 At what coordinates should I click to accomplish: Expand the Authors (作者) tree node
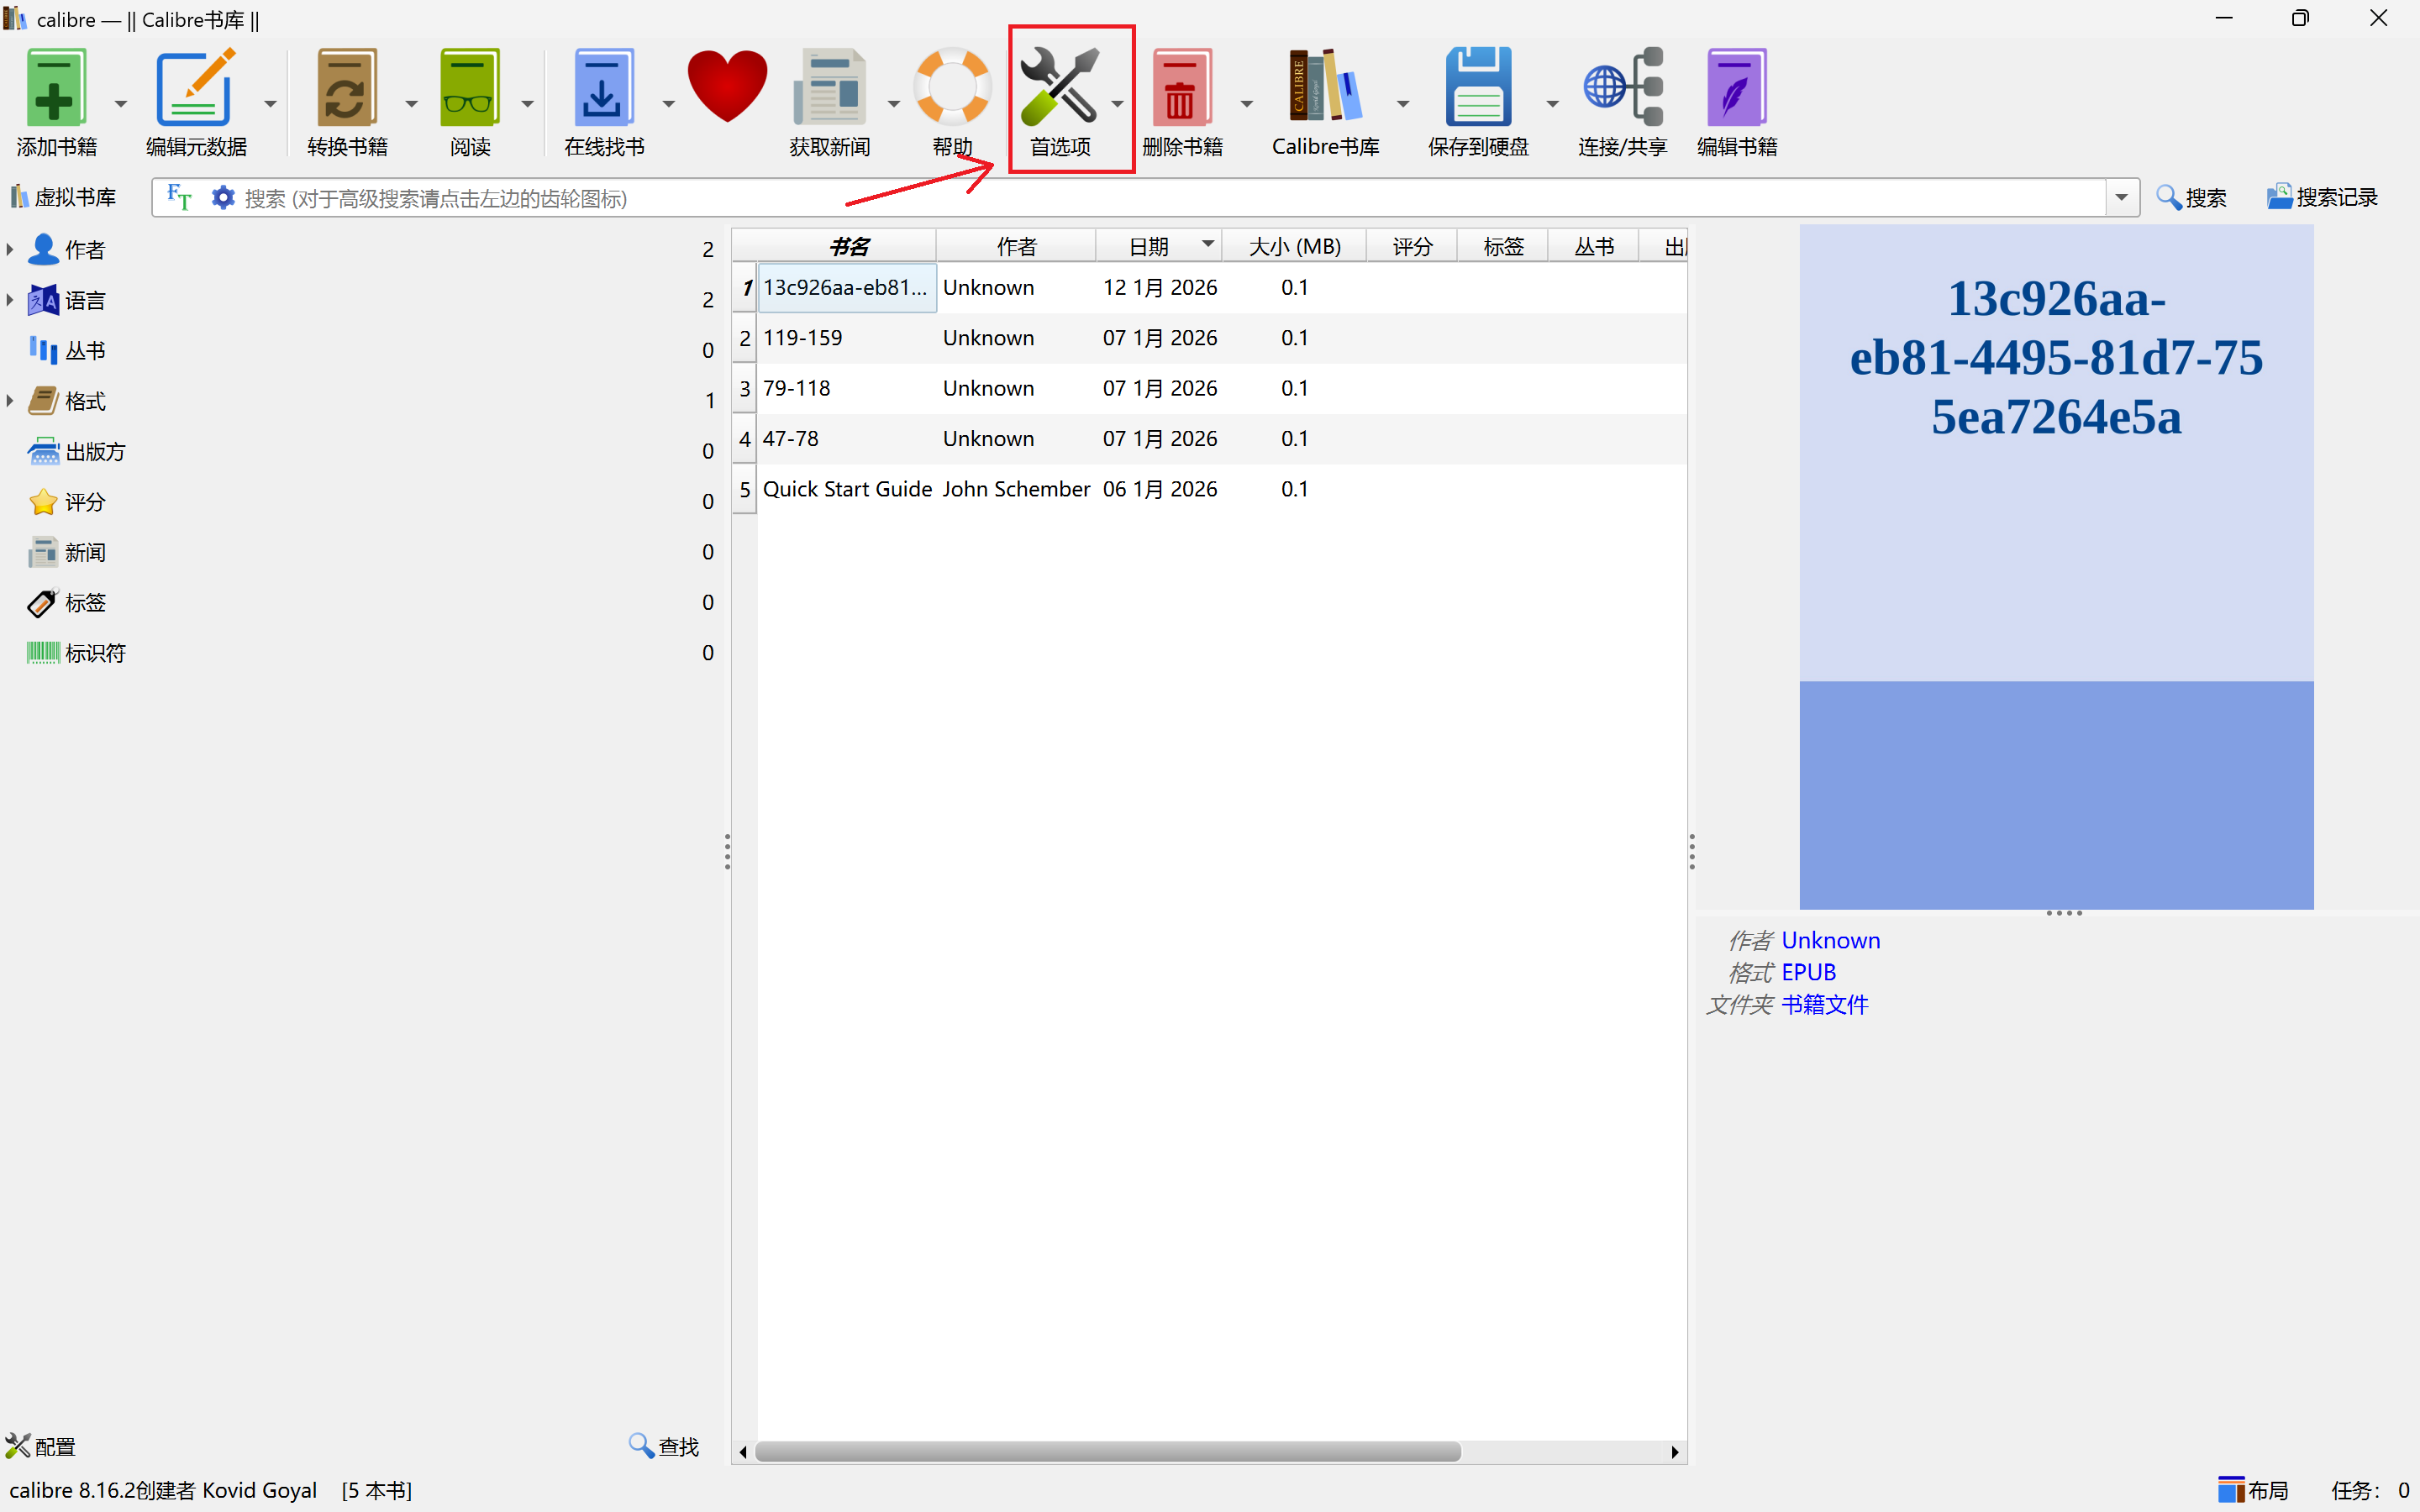pos(10,249)
